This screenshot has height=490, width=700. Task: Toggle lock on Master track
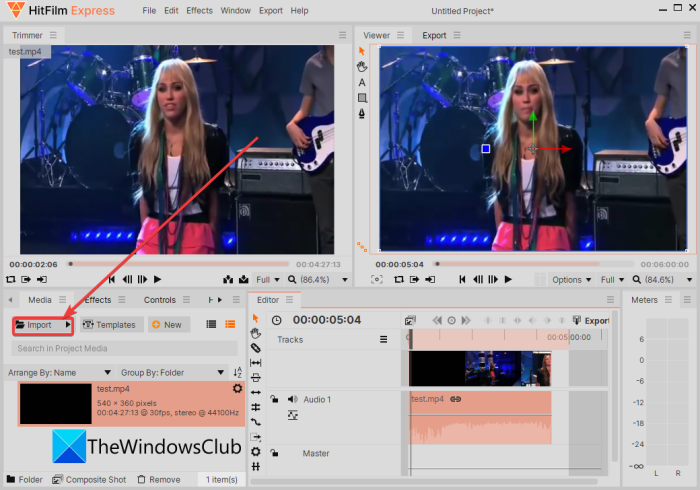point(274,453)
